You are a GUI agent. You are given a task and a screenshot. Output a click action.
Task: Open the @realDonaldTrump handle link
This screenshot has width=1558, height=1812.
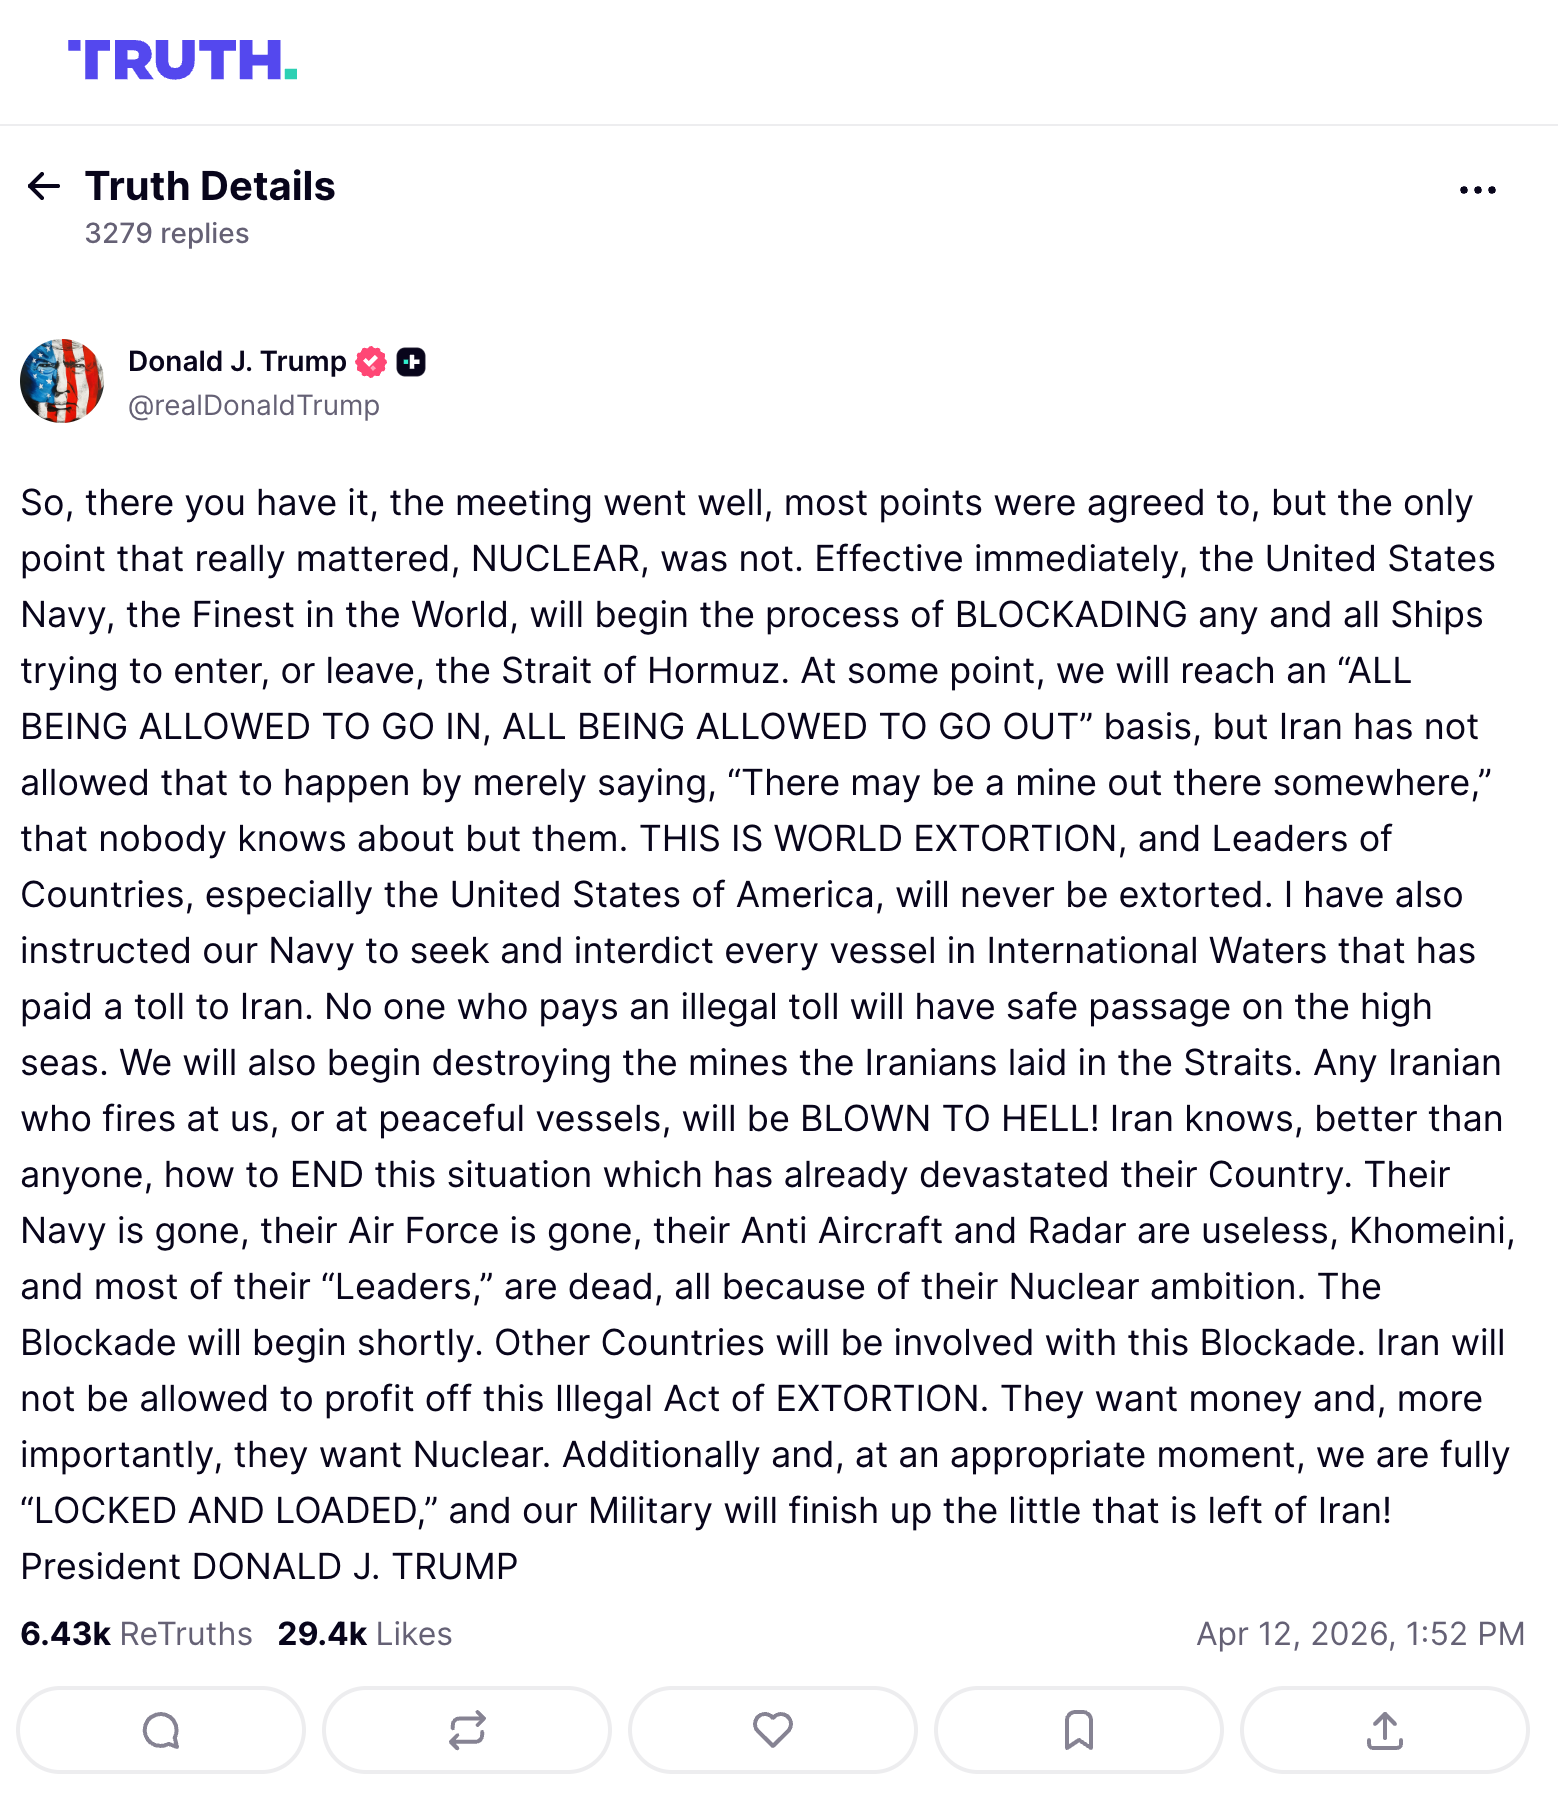(254, 405)
